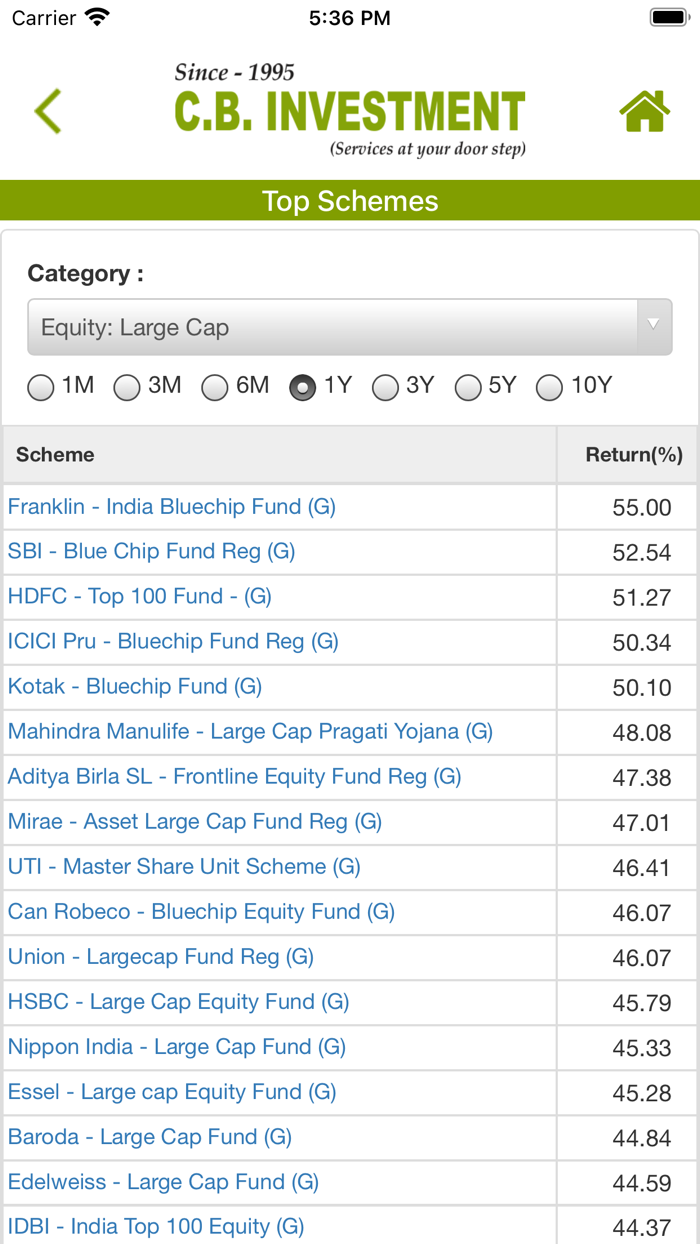Tap the C.B. INVESTMENT logo
The image size is (700, 1244).
348,108
